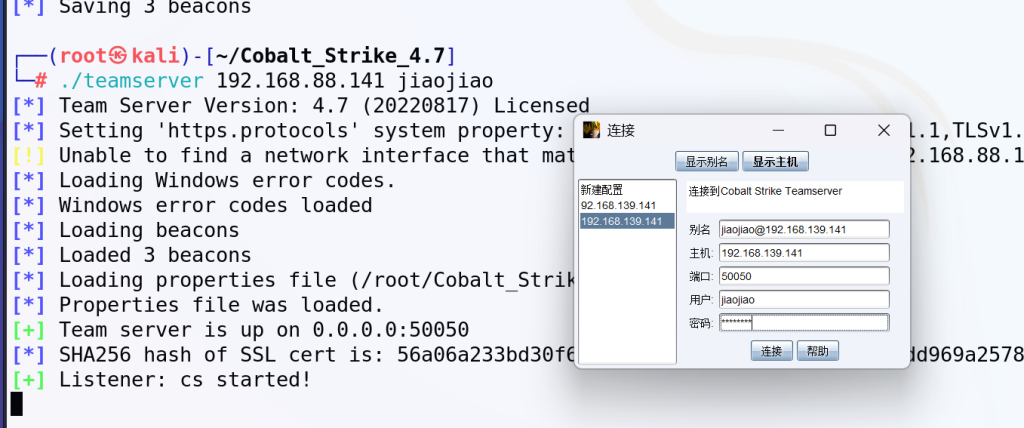The image size is (1024, 428).
Task: Click the terminal line 'Properties file was loaded.'
Action: coord(221,305)
